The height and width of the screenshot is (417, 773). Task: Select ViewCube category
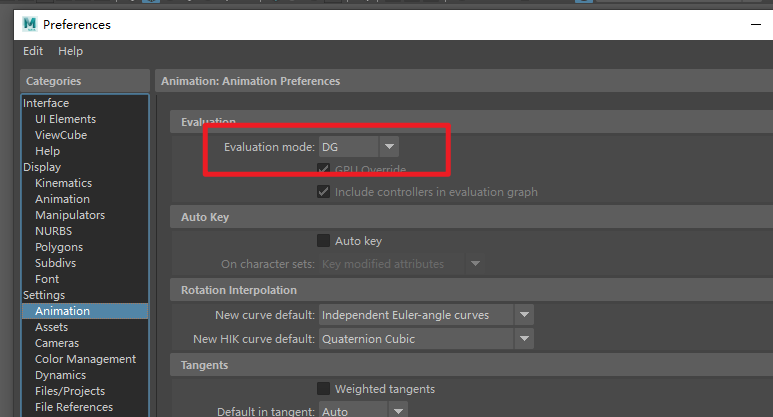click(61, 135)
